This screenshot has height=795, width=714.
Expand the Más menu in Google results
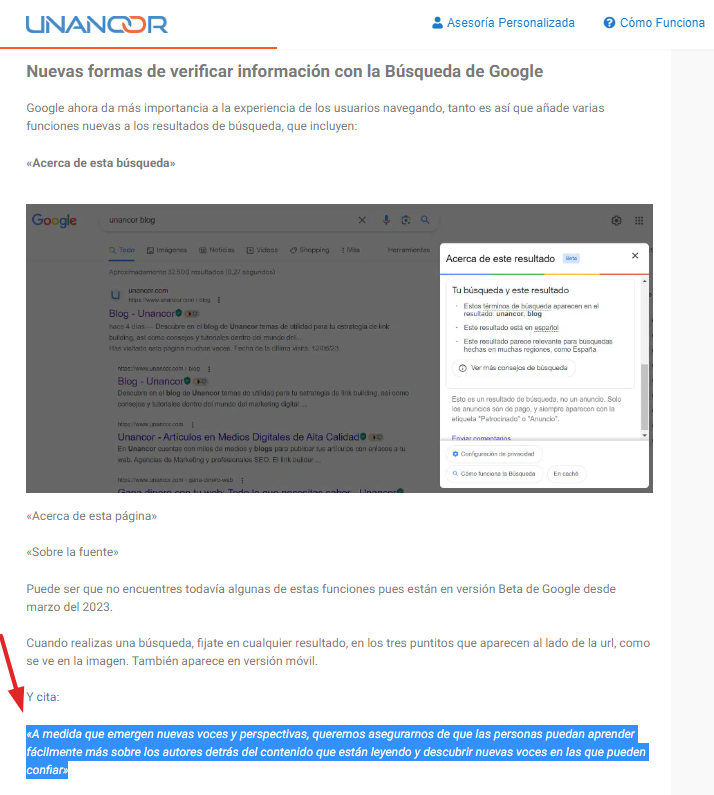click(351, 250)
